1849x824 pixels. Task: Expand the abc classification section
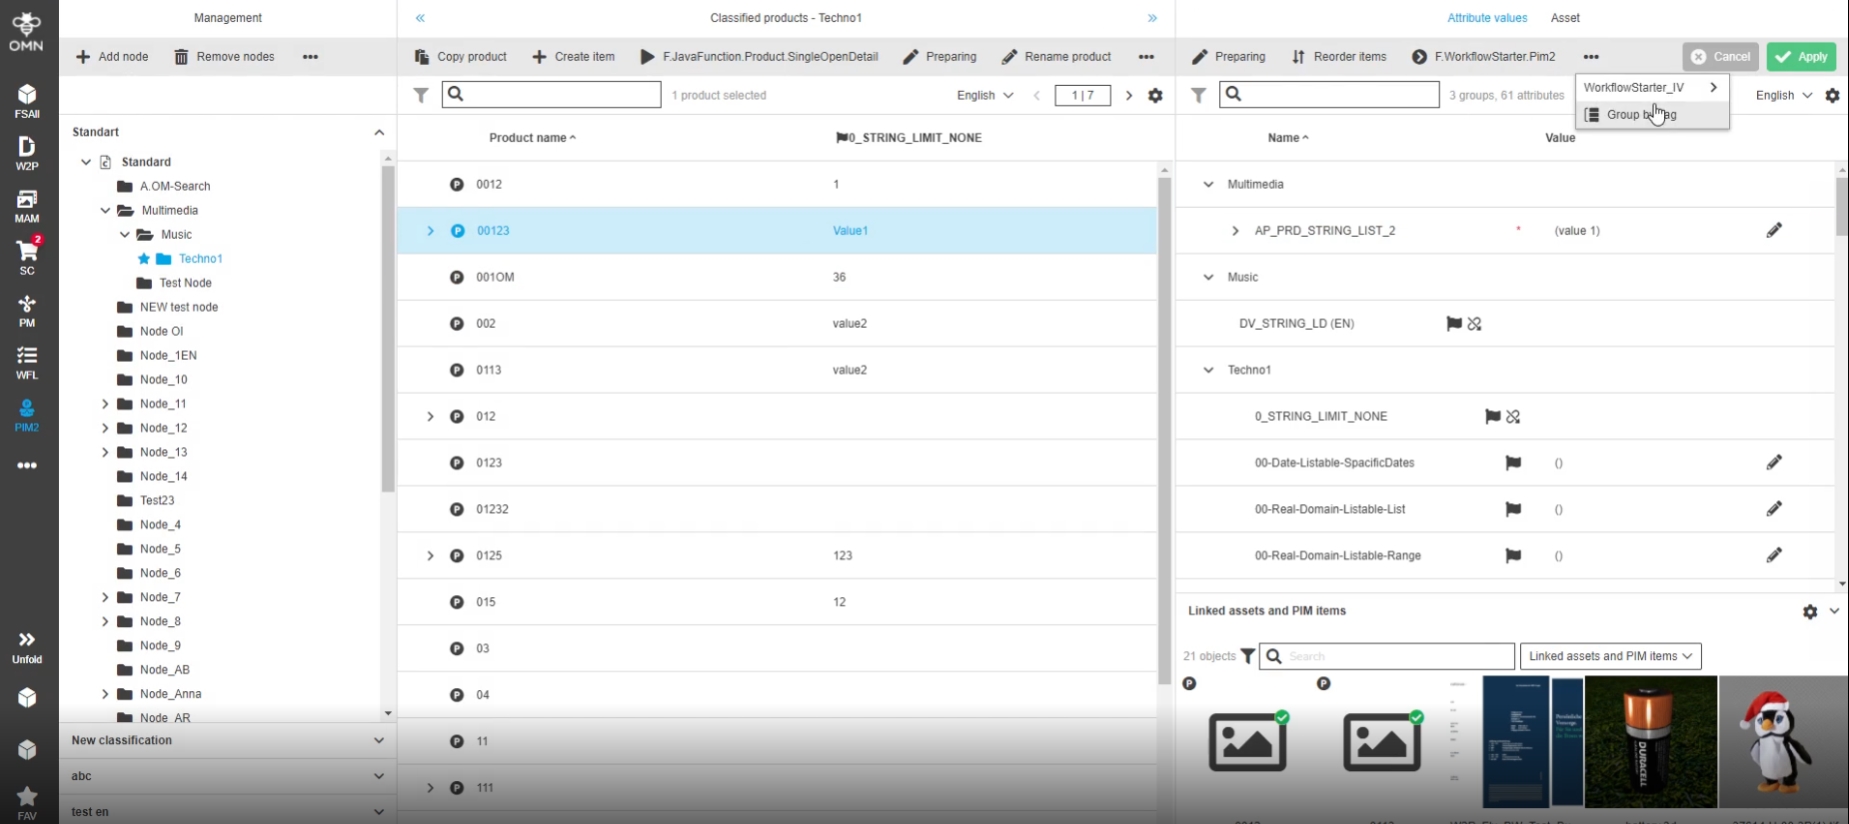[379, 776]
